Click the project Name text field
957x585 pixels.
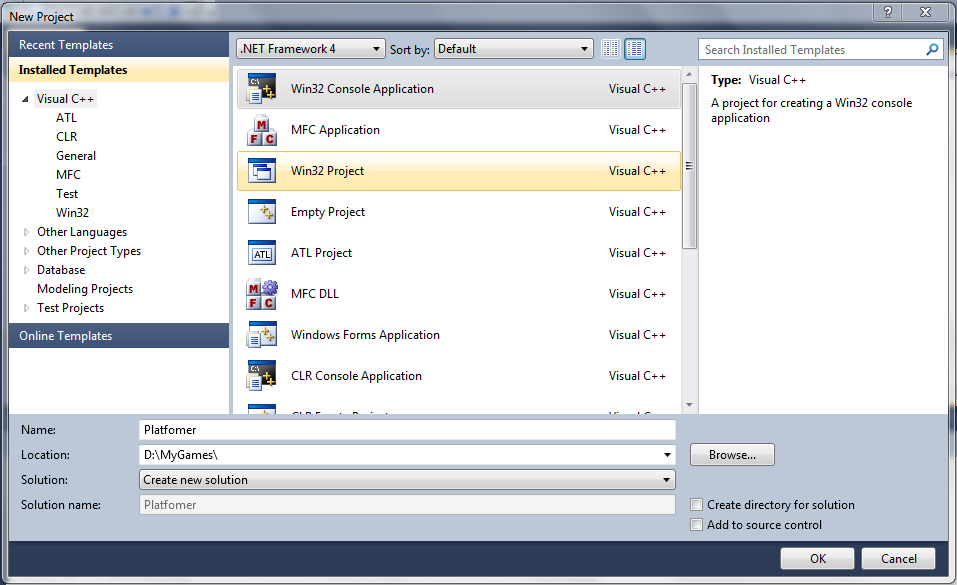(407, 430)
